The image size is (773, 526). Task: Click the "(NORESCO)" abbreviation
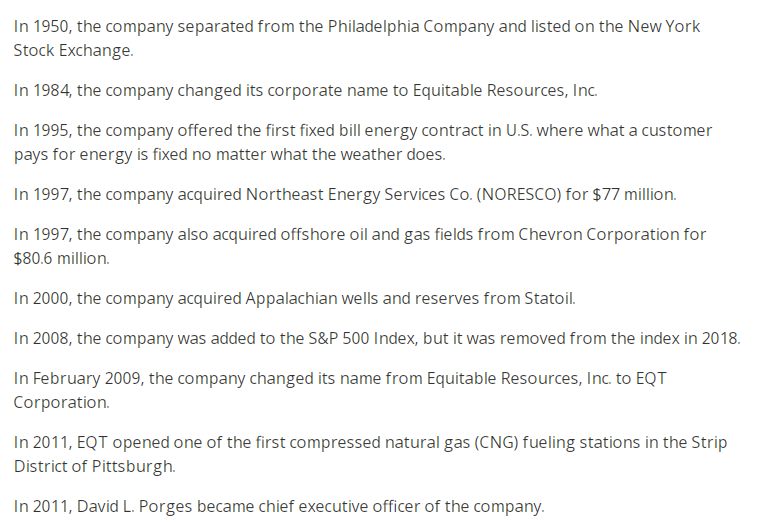tap(516, 194)
